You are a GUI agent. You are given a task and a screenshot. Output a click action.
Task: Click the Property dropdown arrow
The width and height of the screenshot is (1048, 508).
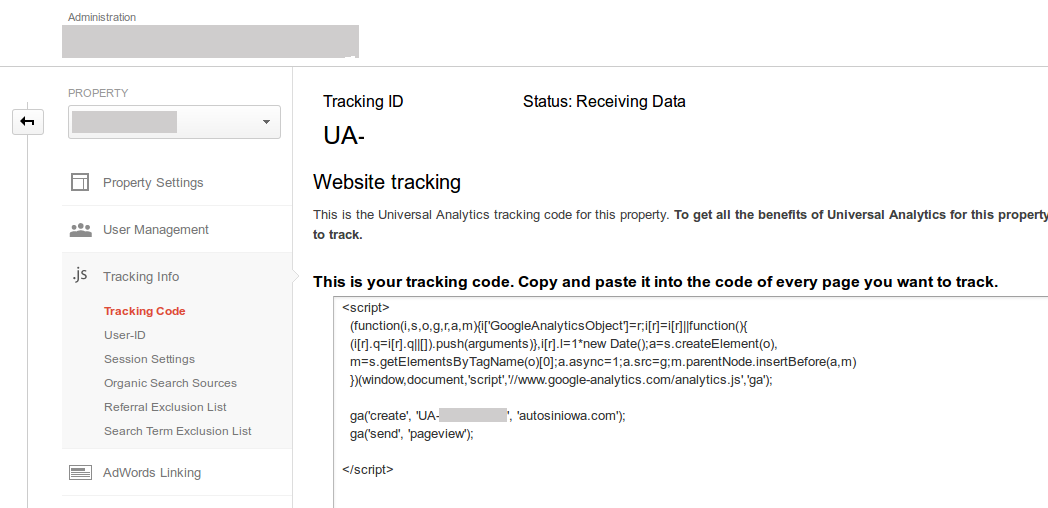click(266, 123)
